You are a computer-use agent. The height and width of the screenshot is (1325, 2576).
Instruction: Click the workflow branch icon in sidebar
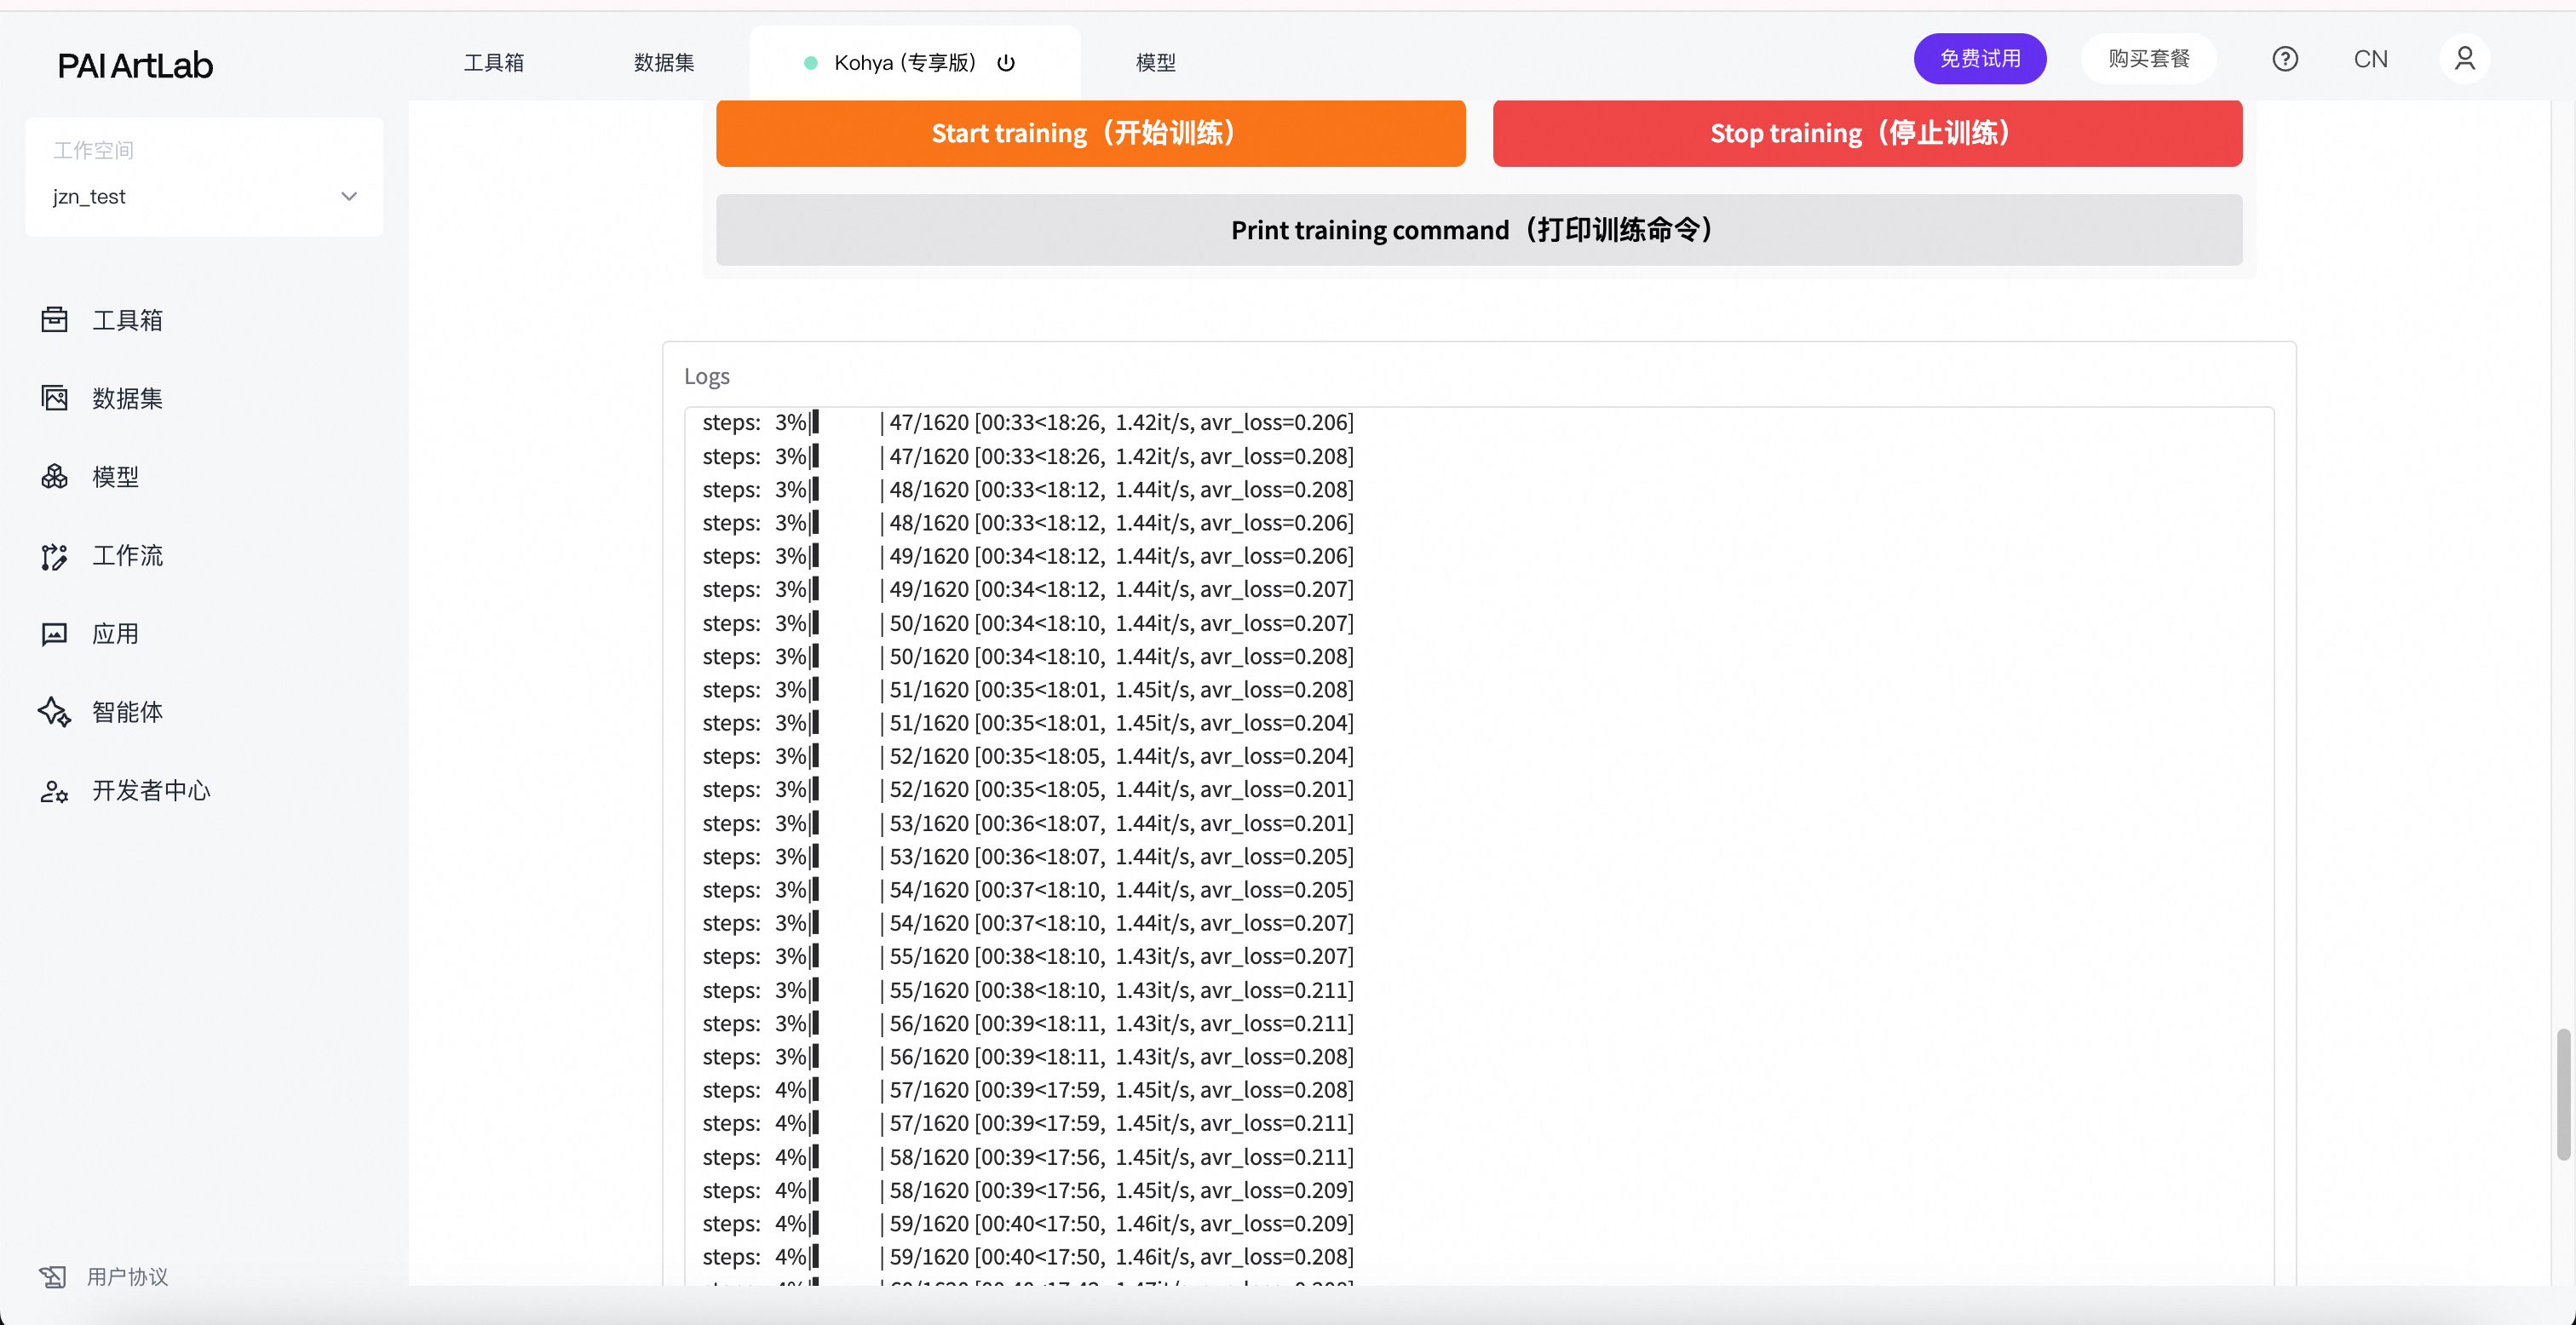[x=54, y=556]
